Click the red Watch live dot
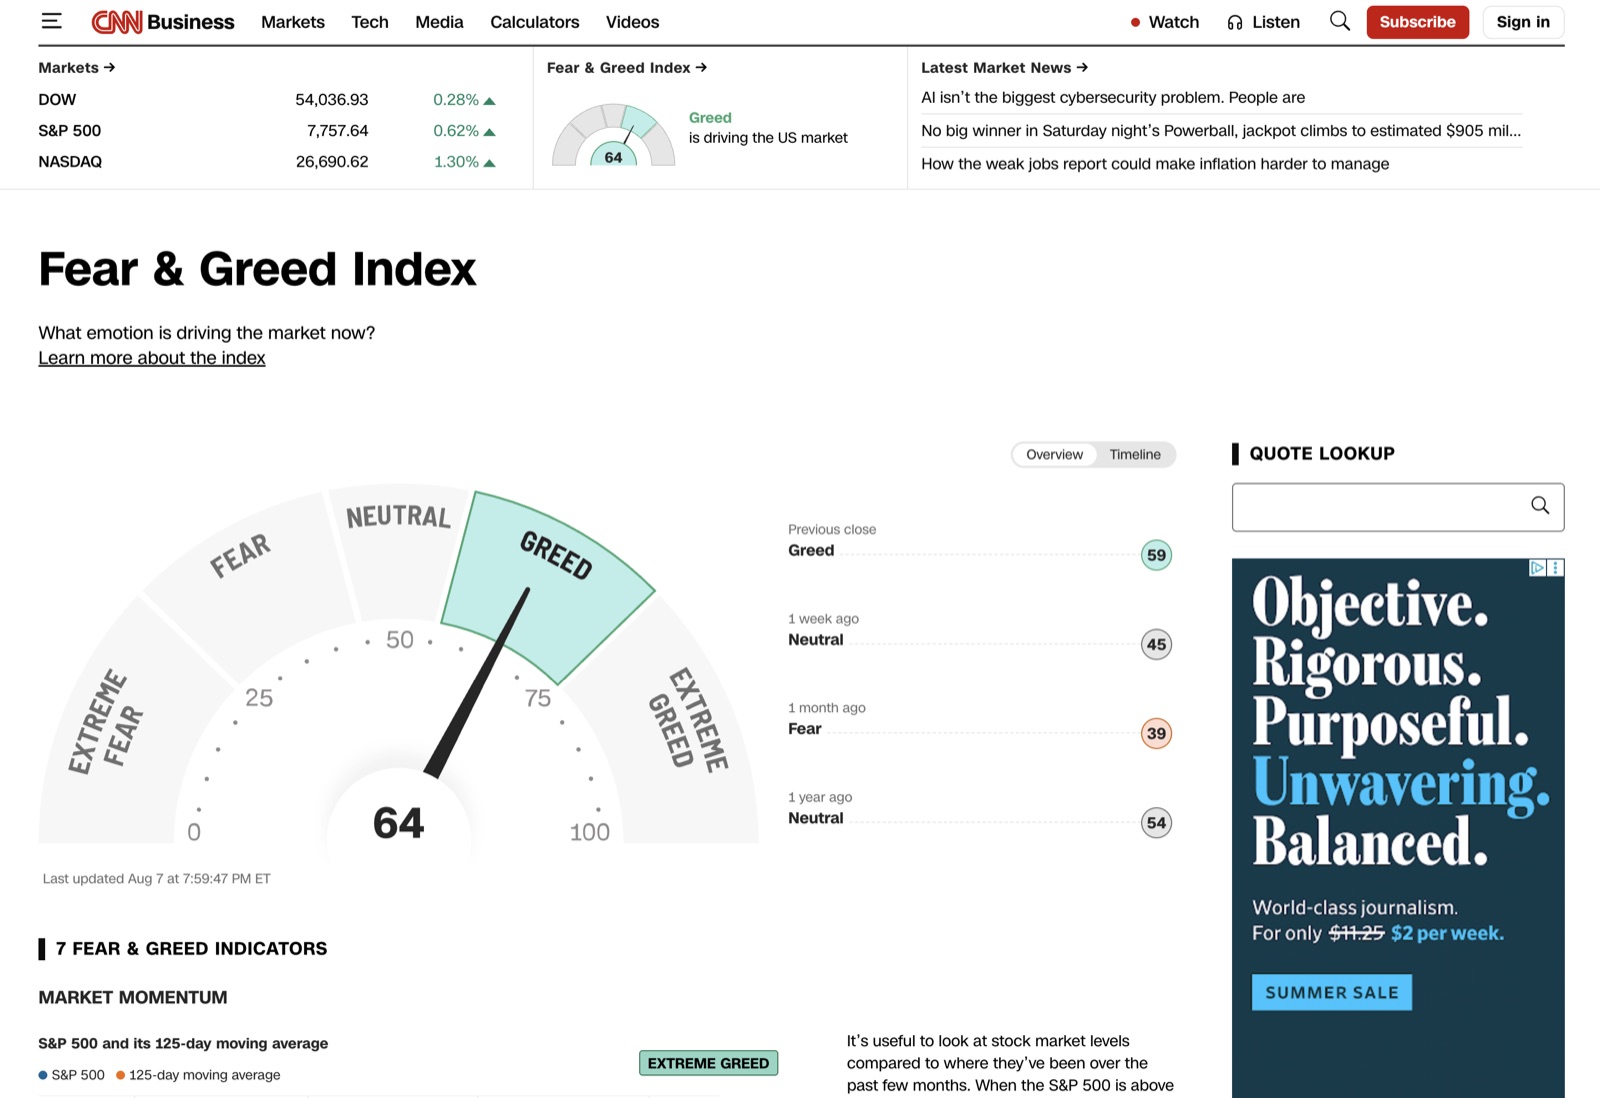Screen dimensions: 1600x1098 (1135, 22)
